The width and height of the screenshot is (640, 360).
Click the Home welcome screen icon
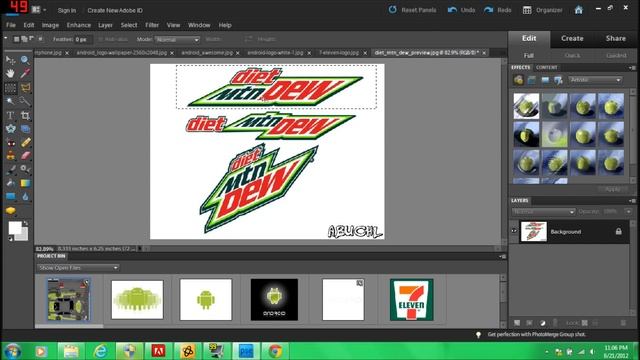pyautogui.click(x=578, y=10)
